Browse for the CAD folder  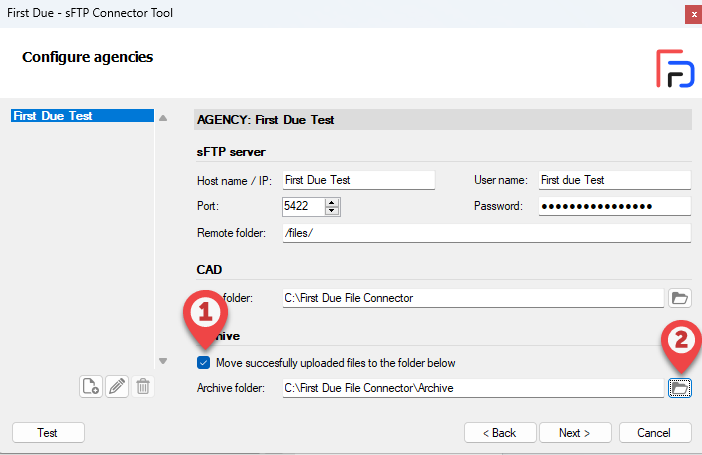[680, 298]
